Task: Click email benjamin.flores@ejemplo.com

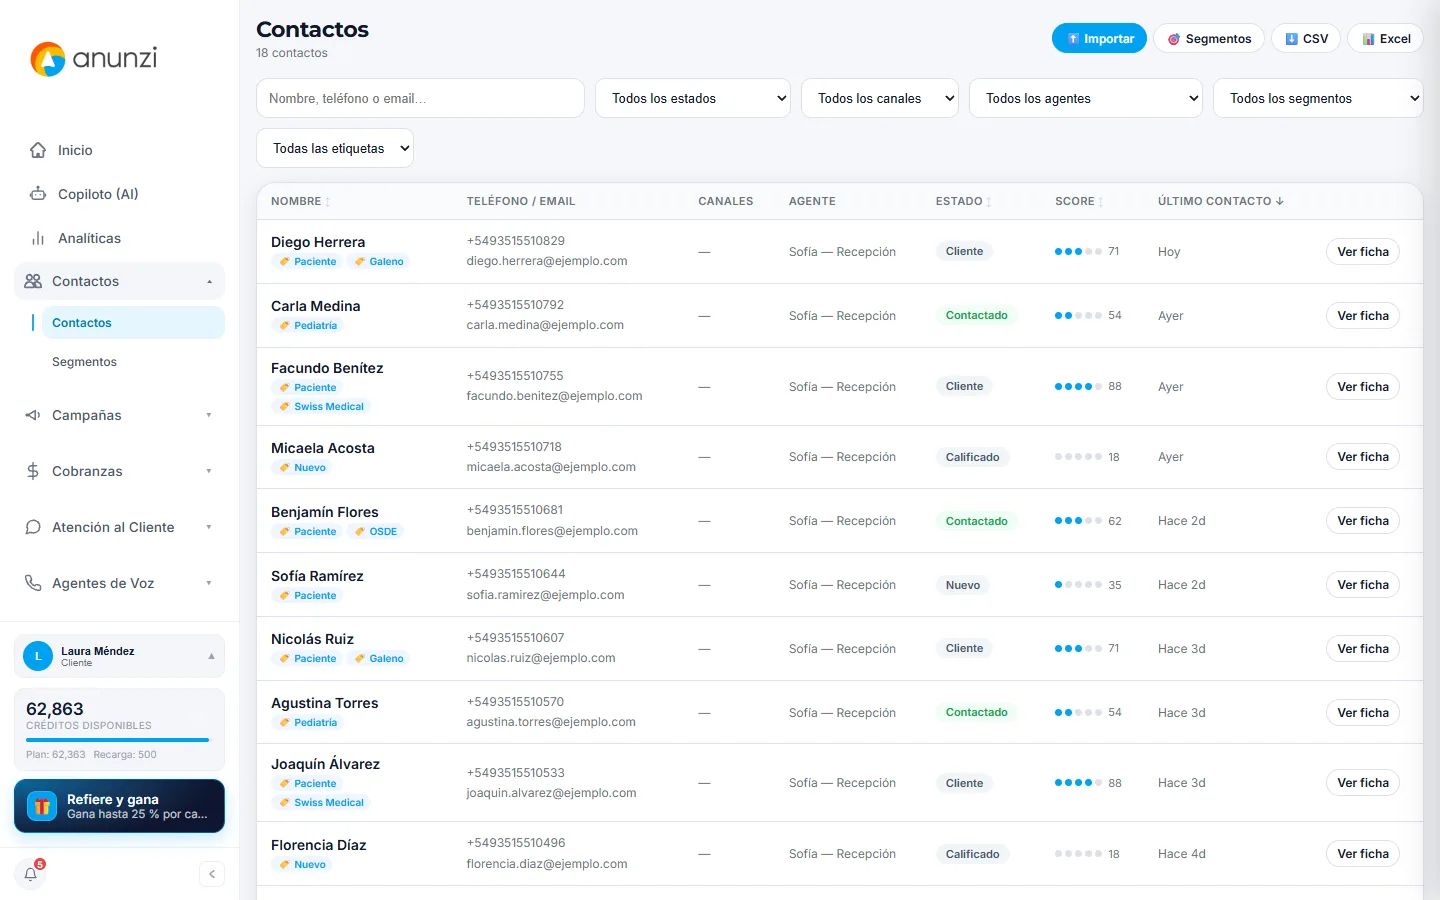Action: pyautogui.click(x=552, y=531)
